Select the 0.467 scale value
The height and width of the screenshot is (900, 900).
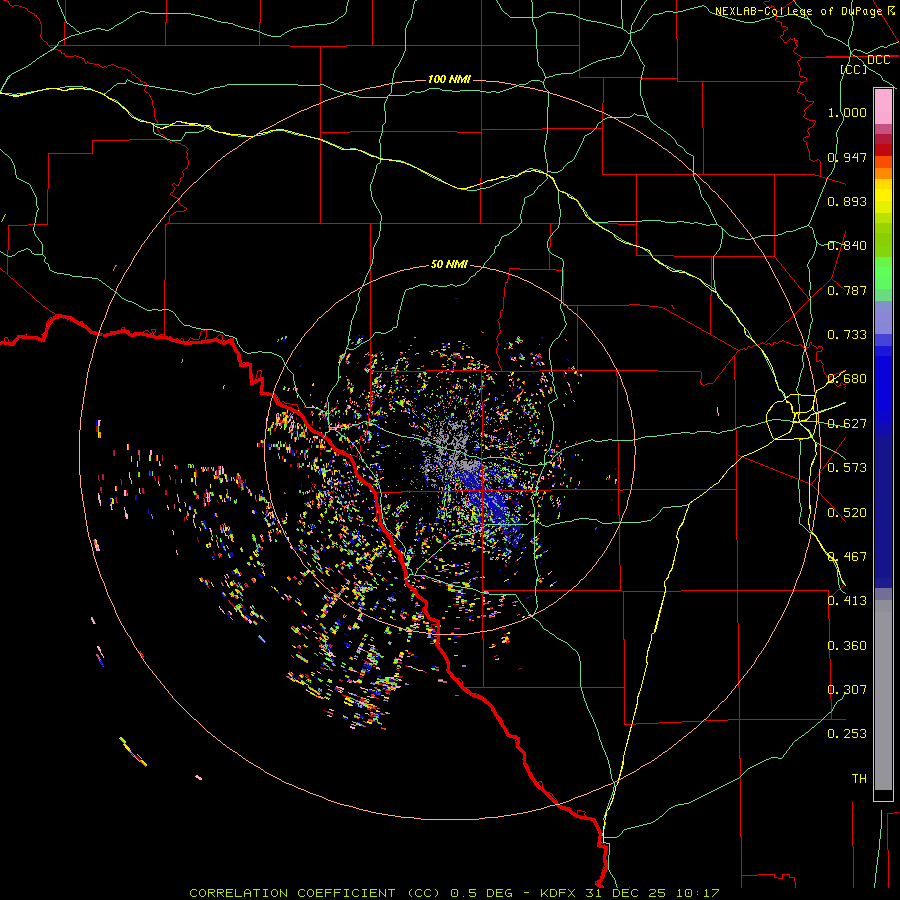[847, 557]
